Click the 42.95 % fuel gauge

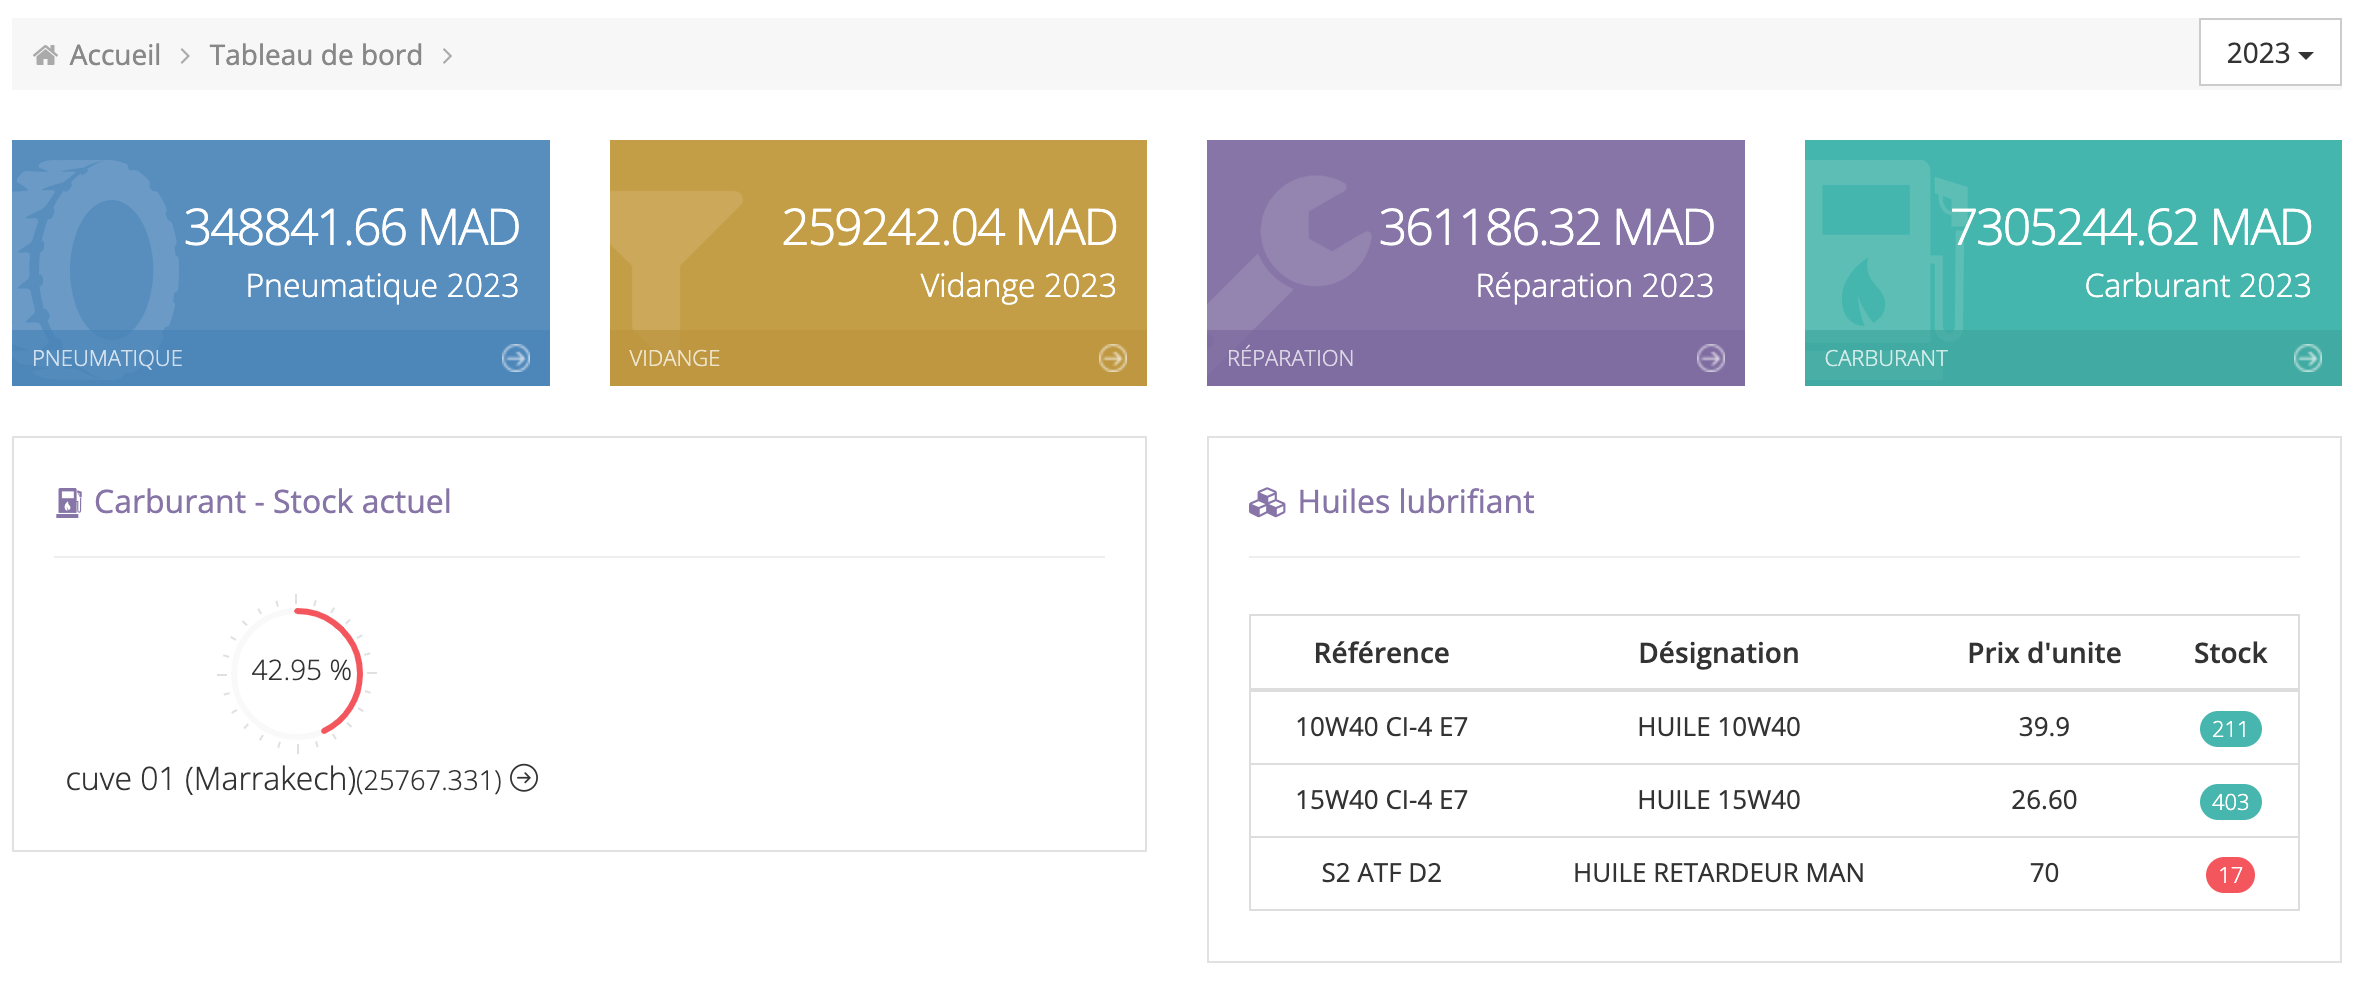298,671
